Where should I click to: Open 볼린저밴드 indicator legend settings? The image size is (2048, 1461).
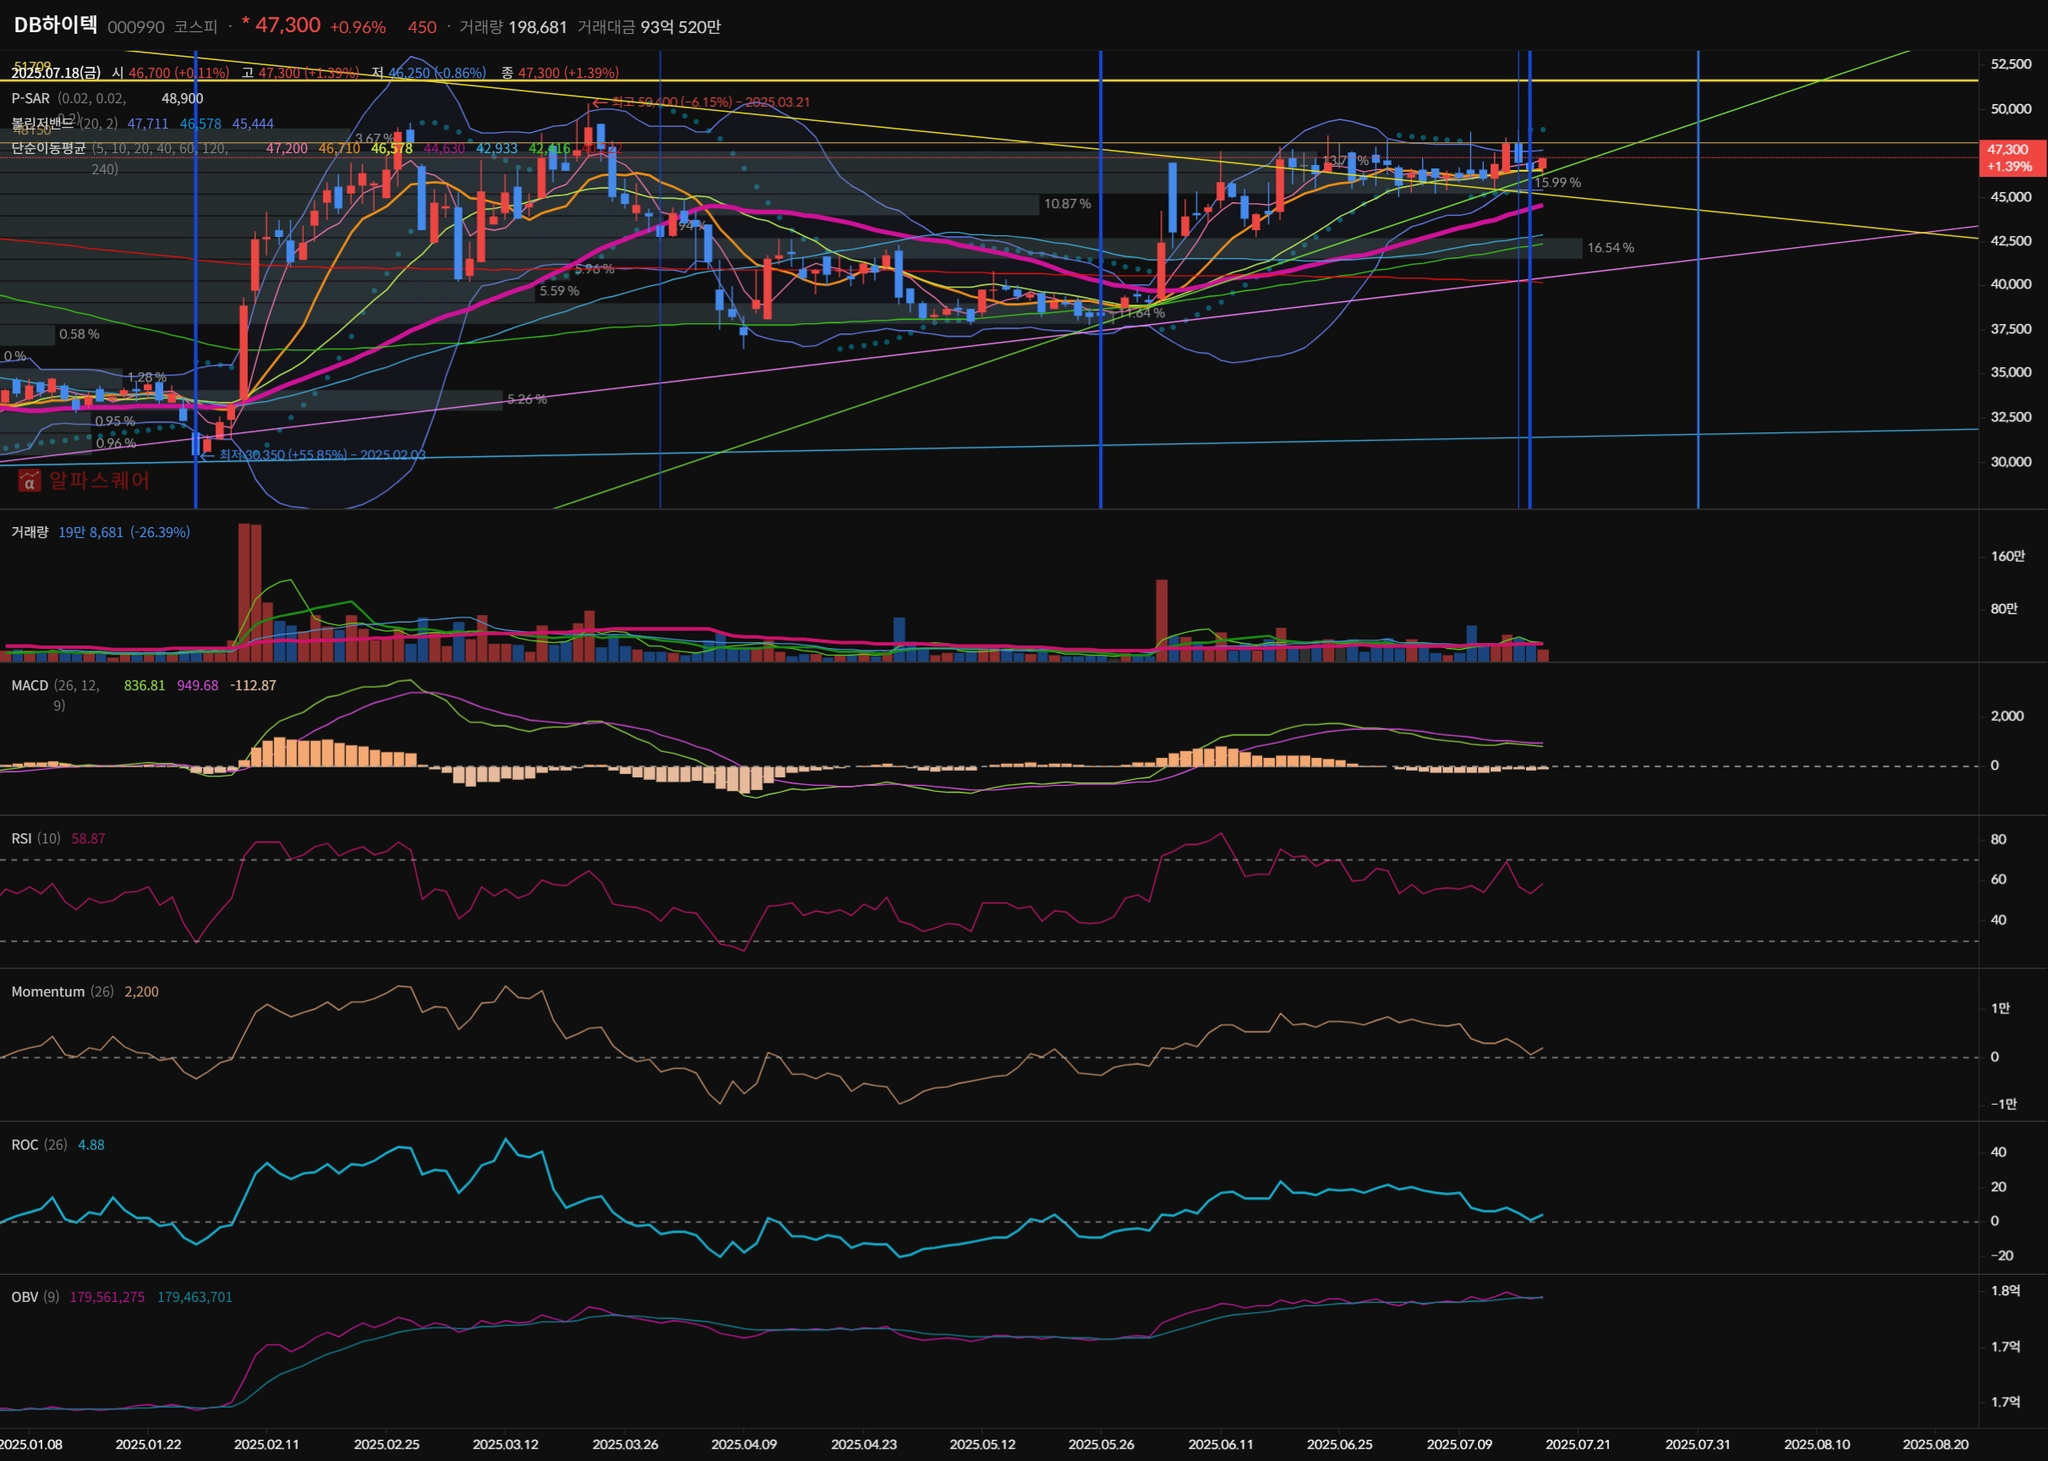click(x=42, y=123)
